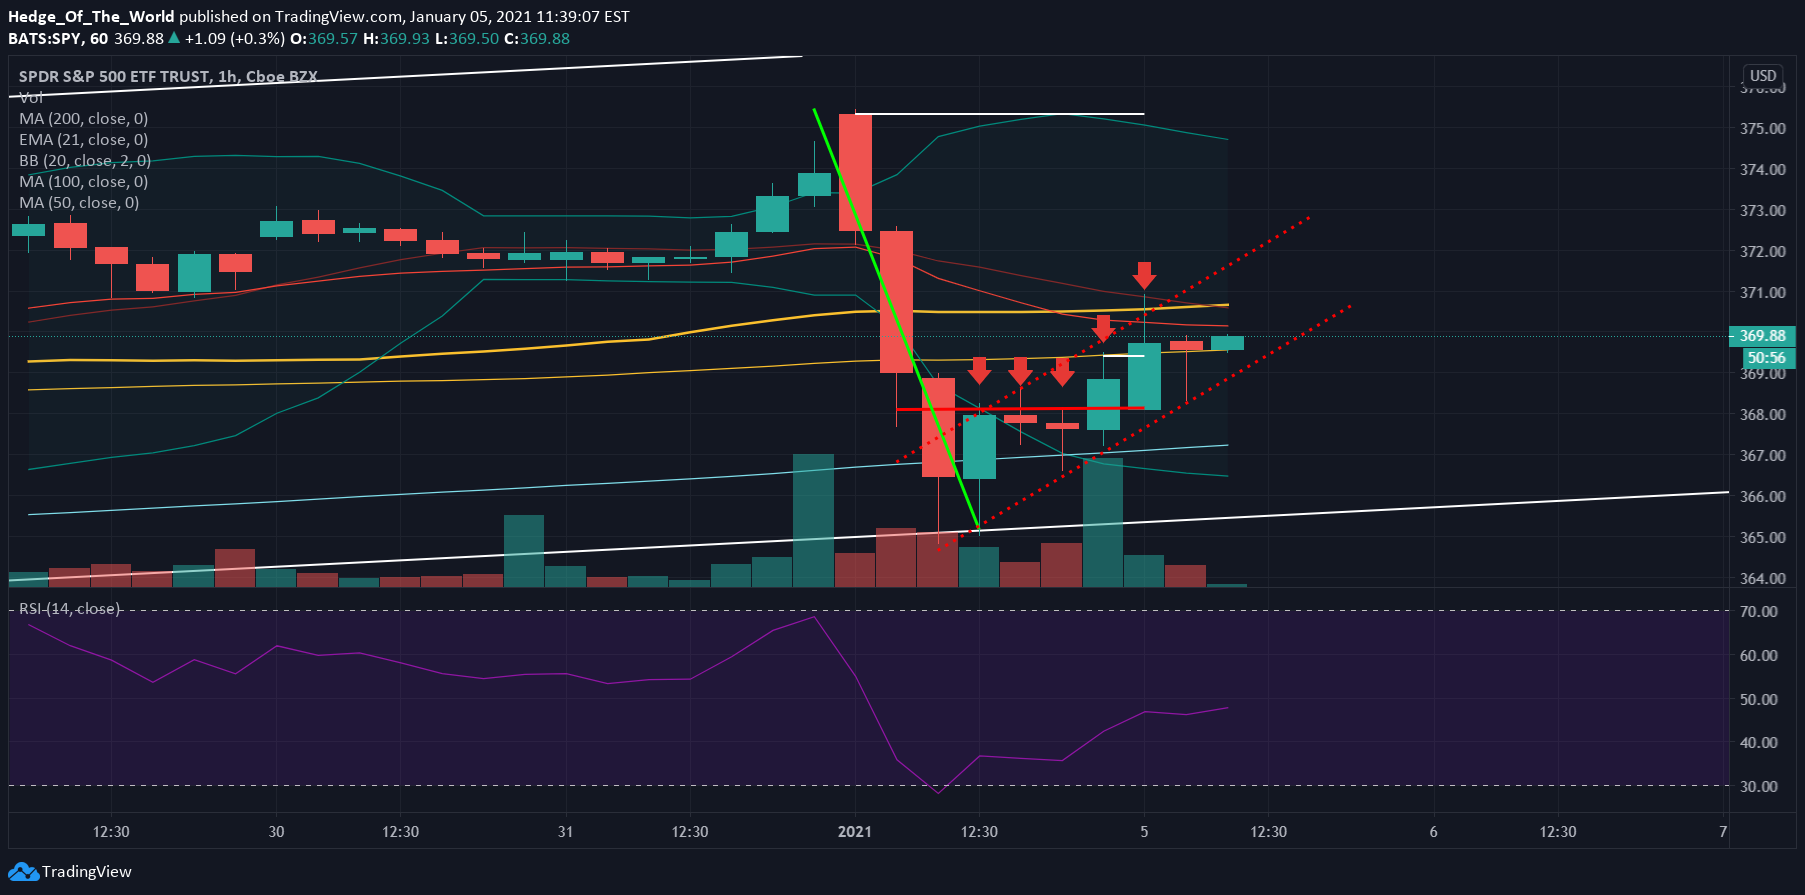Click the RSI 70.00 scale label
This screenshot has height=895, width=1805.
tap(1759, 612)
